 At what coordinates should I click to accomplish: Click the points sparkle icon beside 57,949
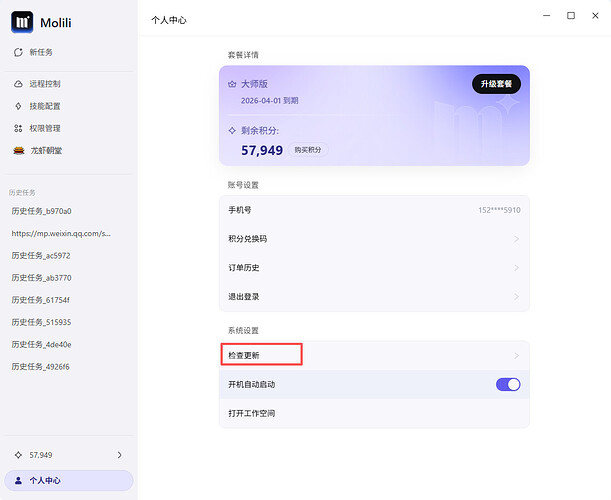pyautogui.click(x=18, y=455)
